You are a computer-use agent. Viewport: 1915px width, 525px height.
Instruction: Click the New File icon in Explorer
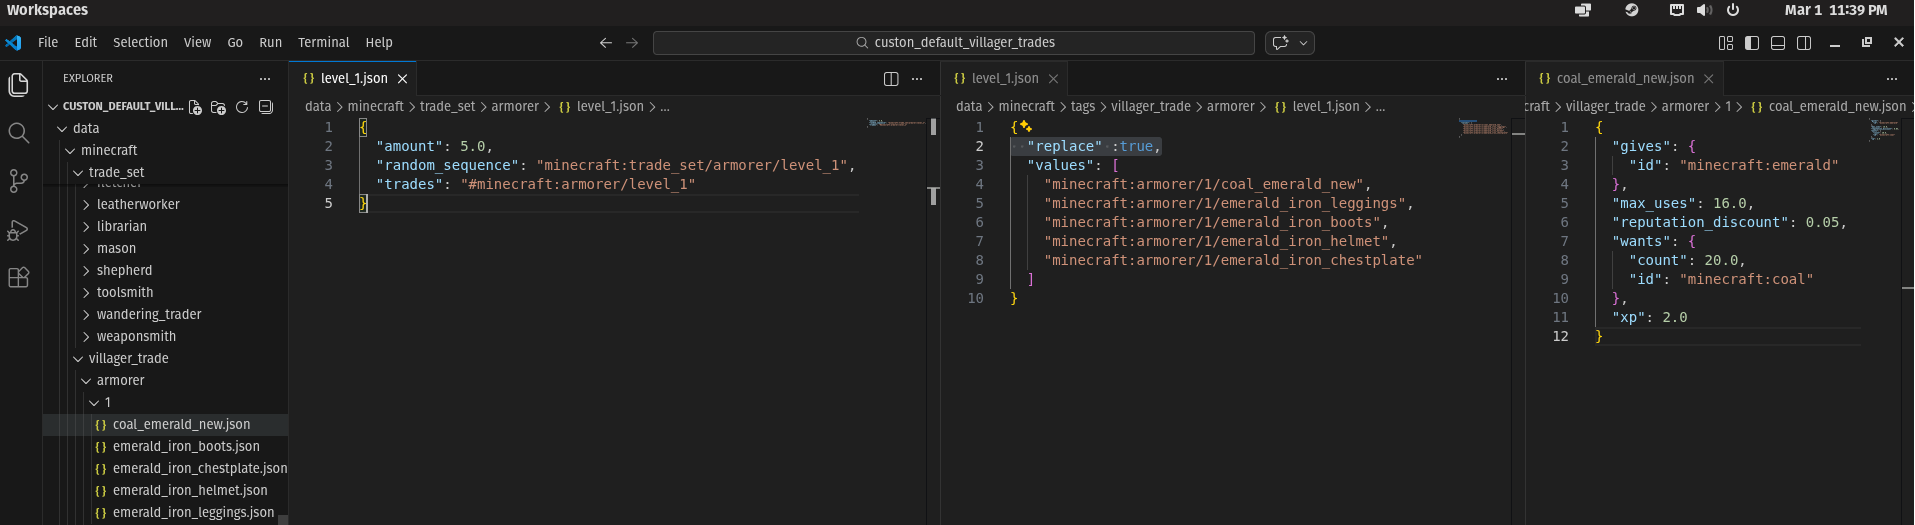(x=195, y=107)
